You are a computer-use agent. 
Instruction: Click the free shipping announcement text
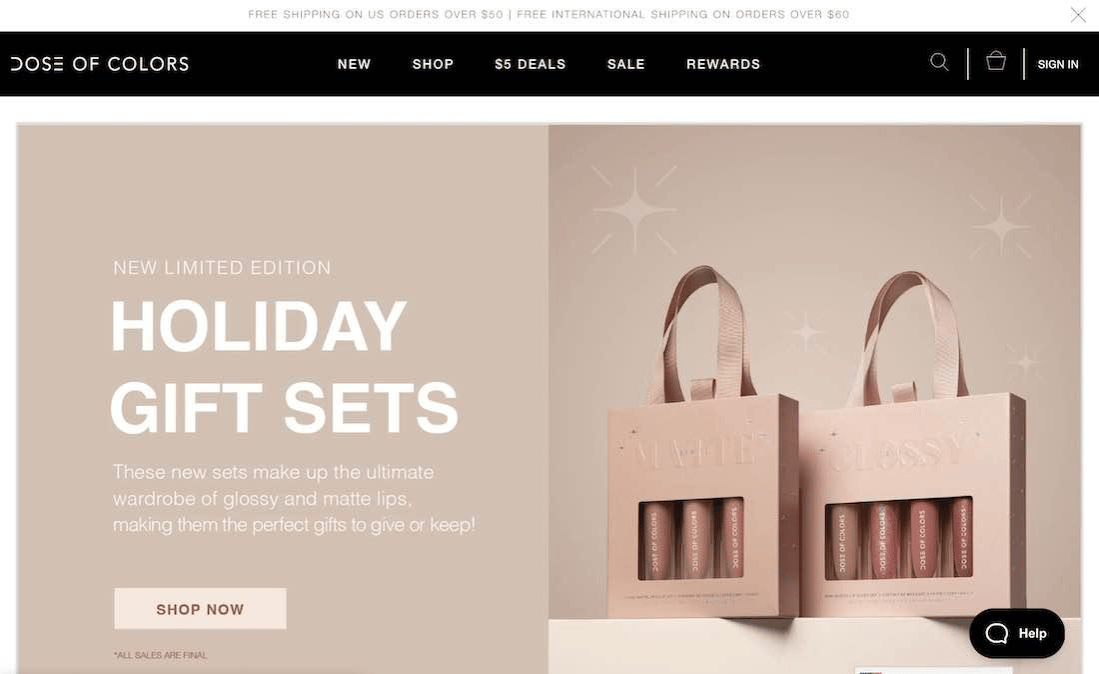549,14
